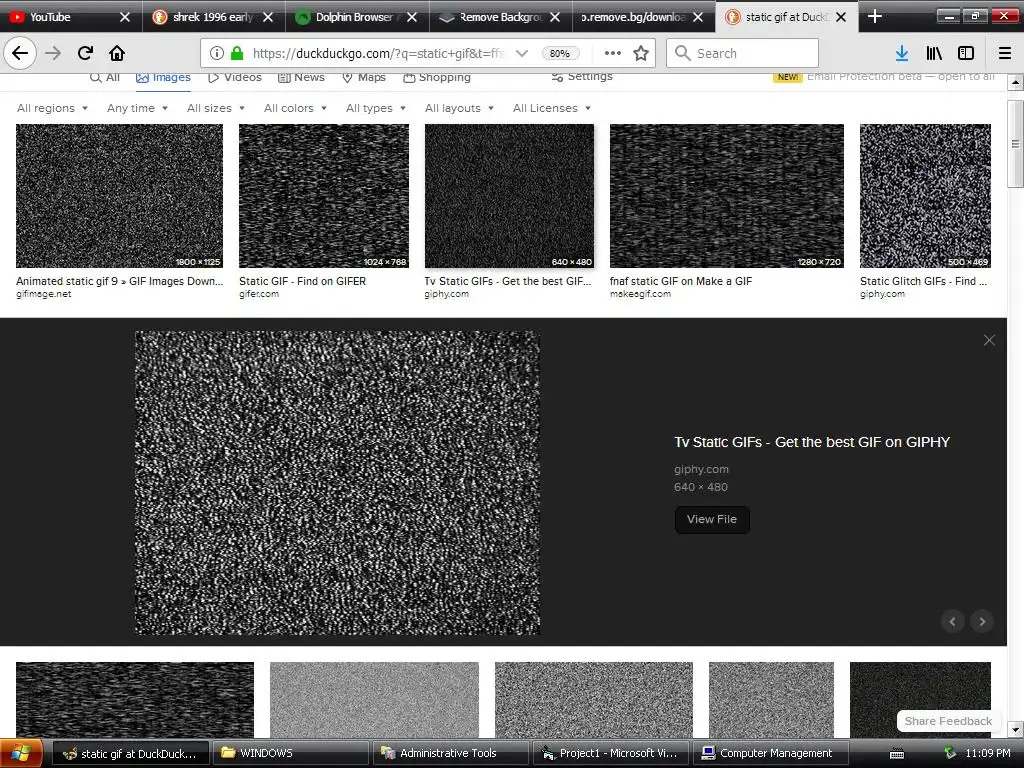The height and width of the screenshot is (768, 1024).
Task: Open the All regions filter
Action: [x=52, y=108]
